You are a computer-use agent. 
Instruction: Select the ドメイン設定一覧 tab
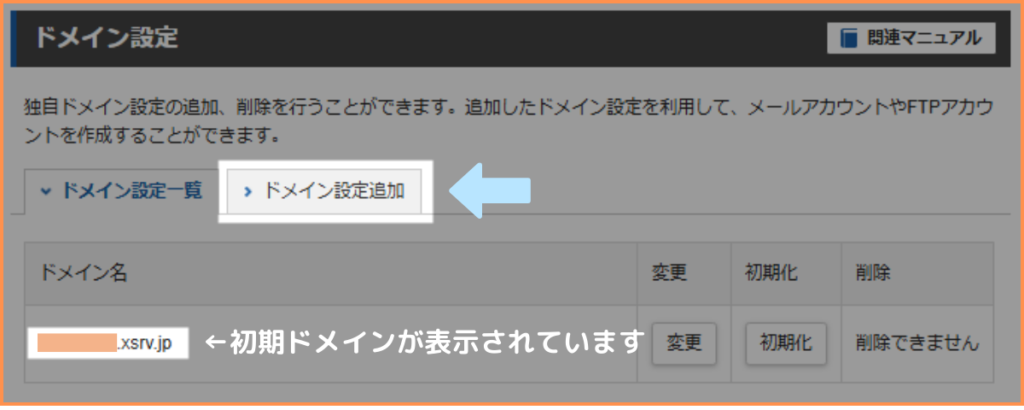[121, 191]
